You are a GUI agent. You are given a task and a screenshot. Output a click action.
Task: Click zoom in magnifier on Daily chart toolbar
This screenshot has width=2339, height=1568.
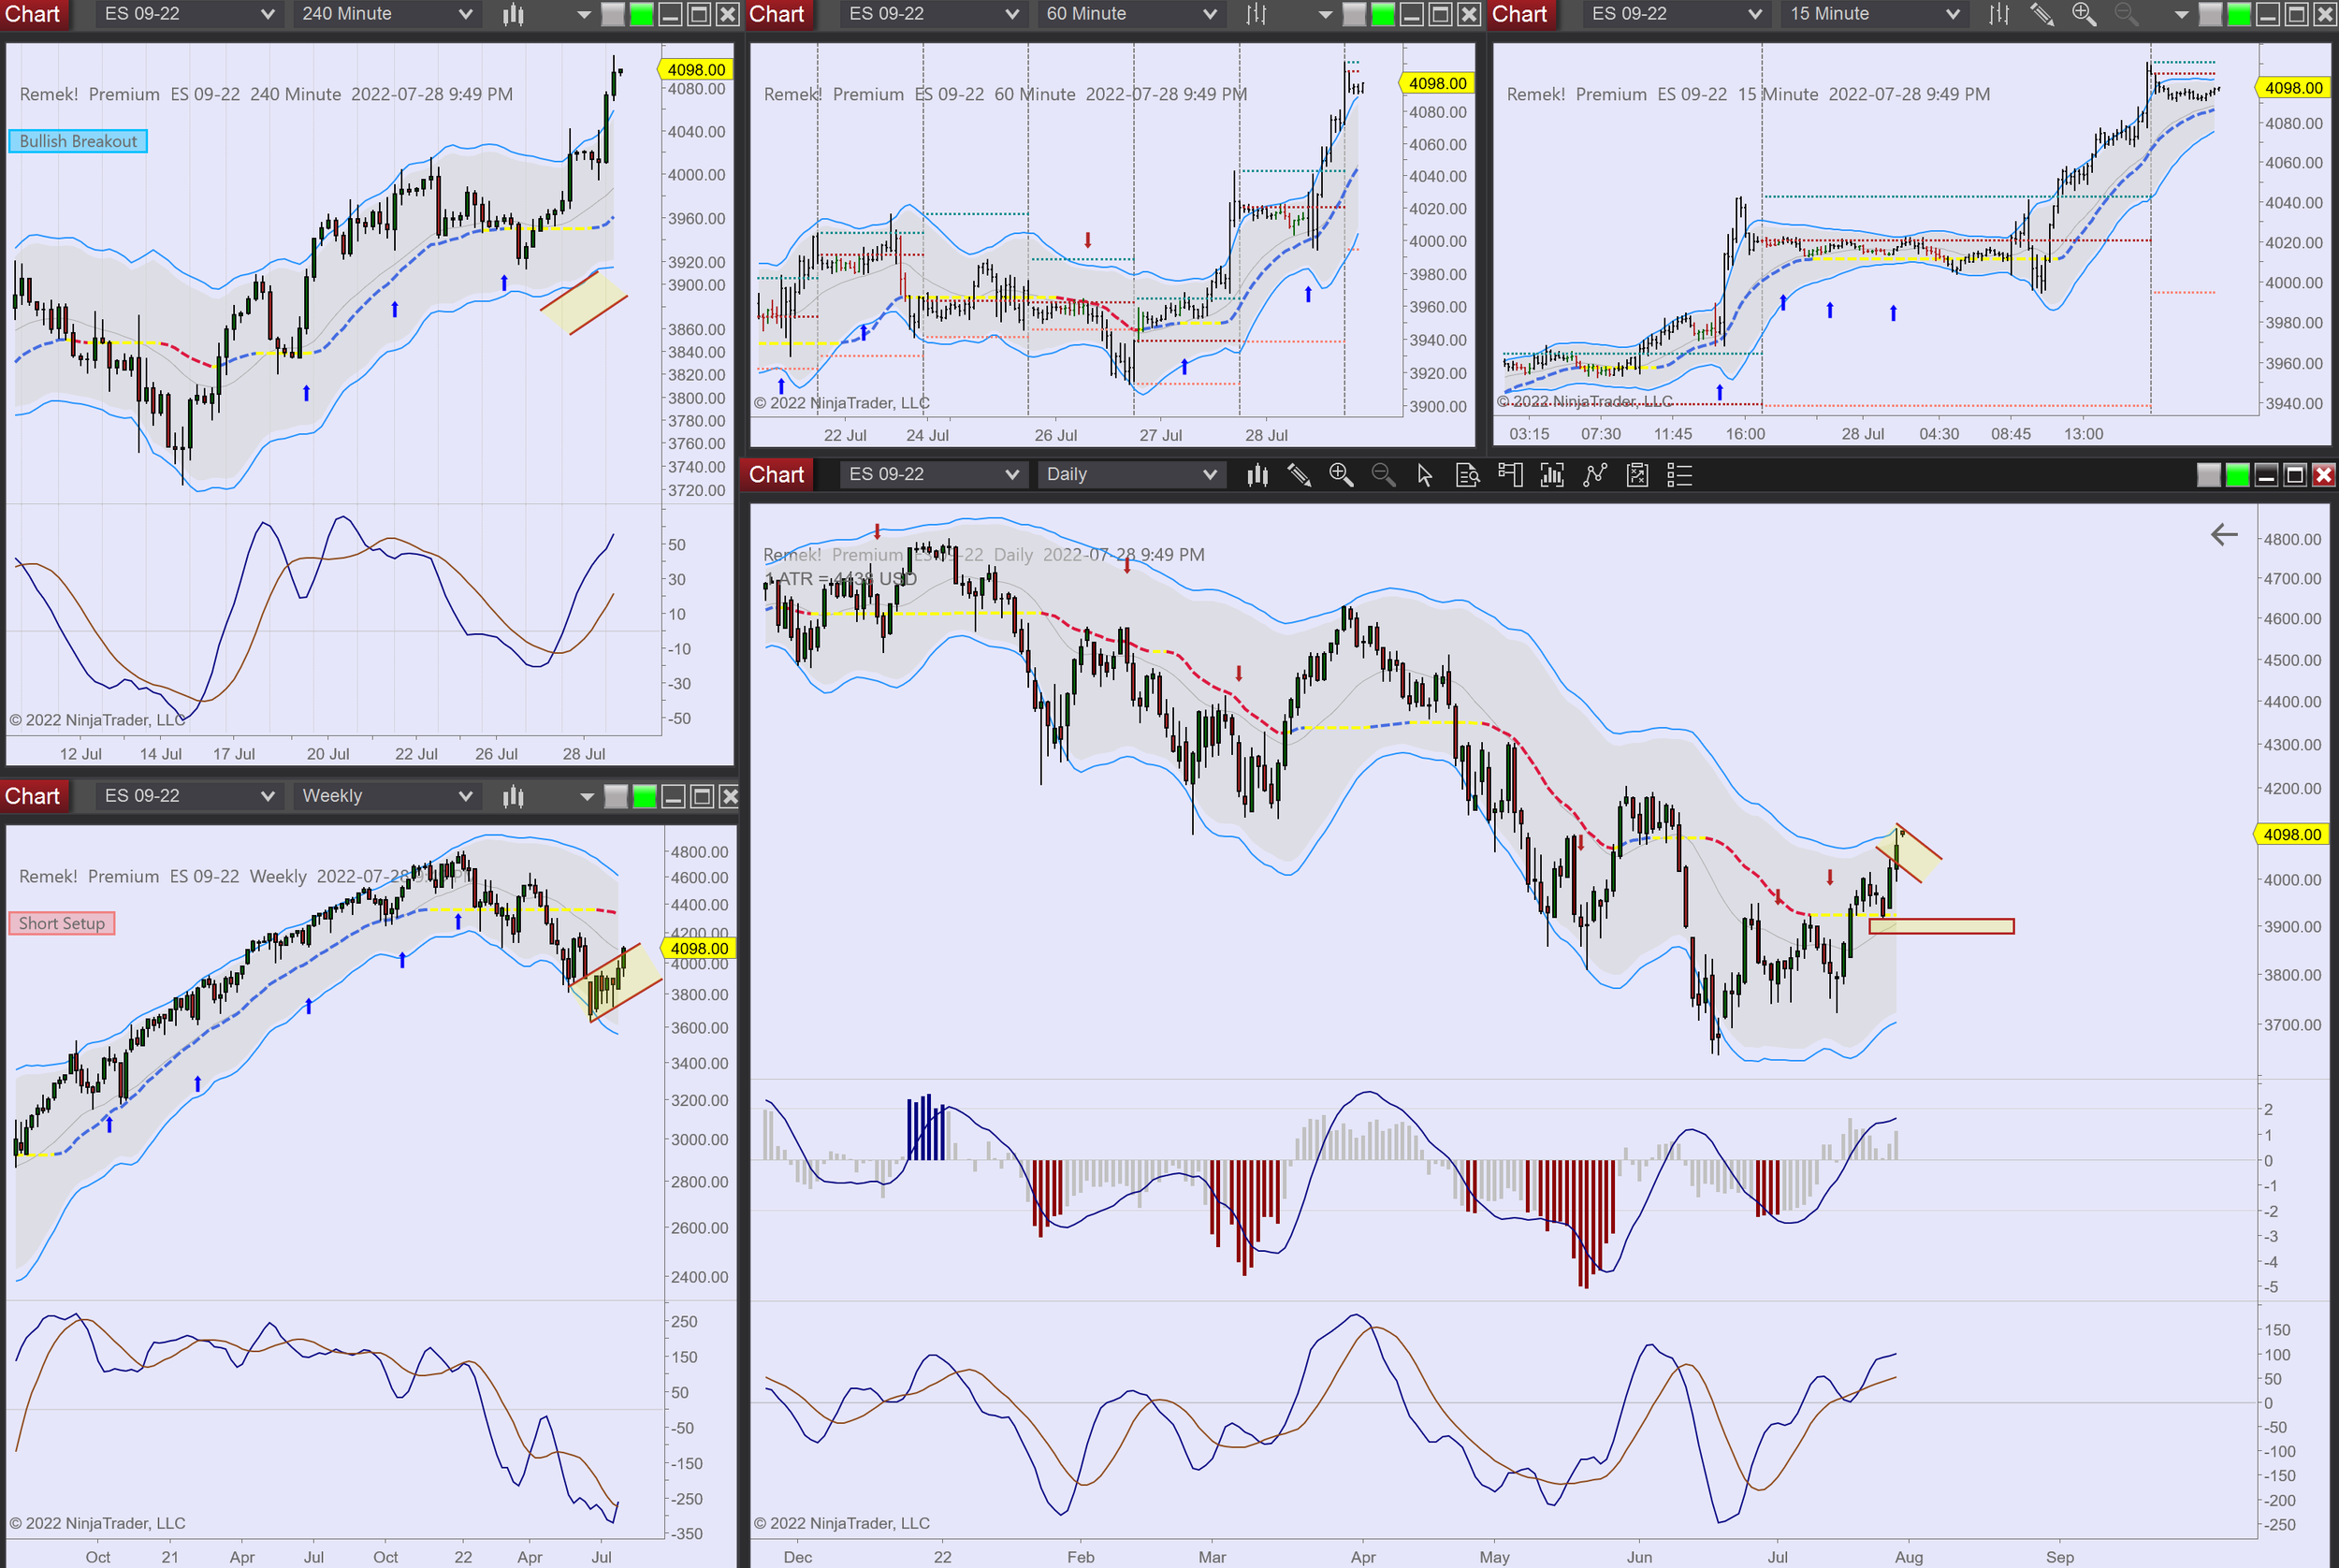click(1341, 475)
